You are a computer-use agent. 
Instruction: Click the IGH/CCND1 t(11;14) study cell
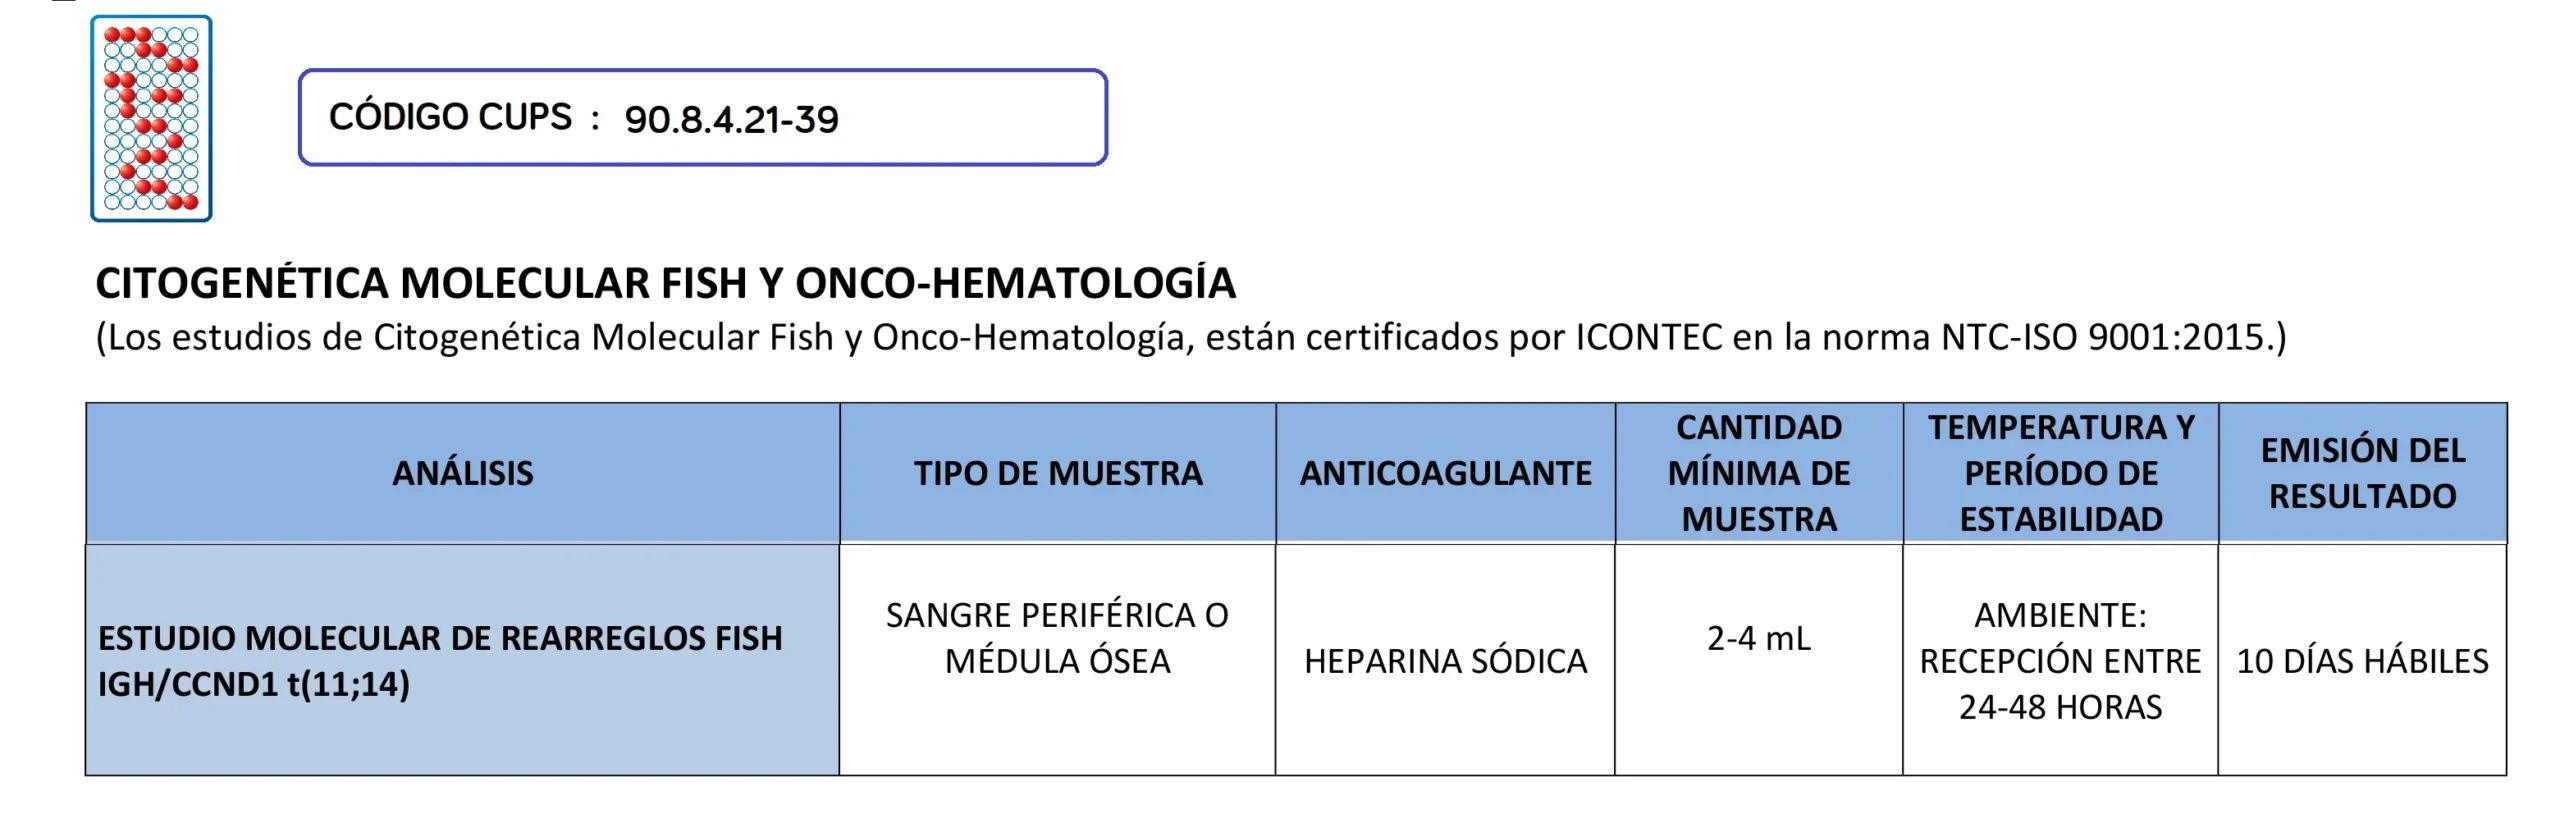[254, 685]
